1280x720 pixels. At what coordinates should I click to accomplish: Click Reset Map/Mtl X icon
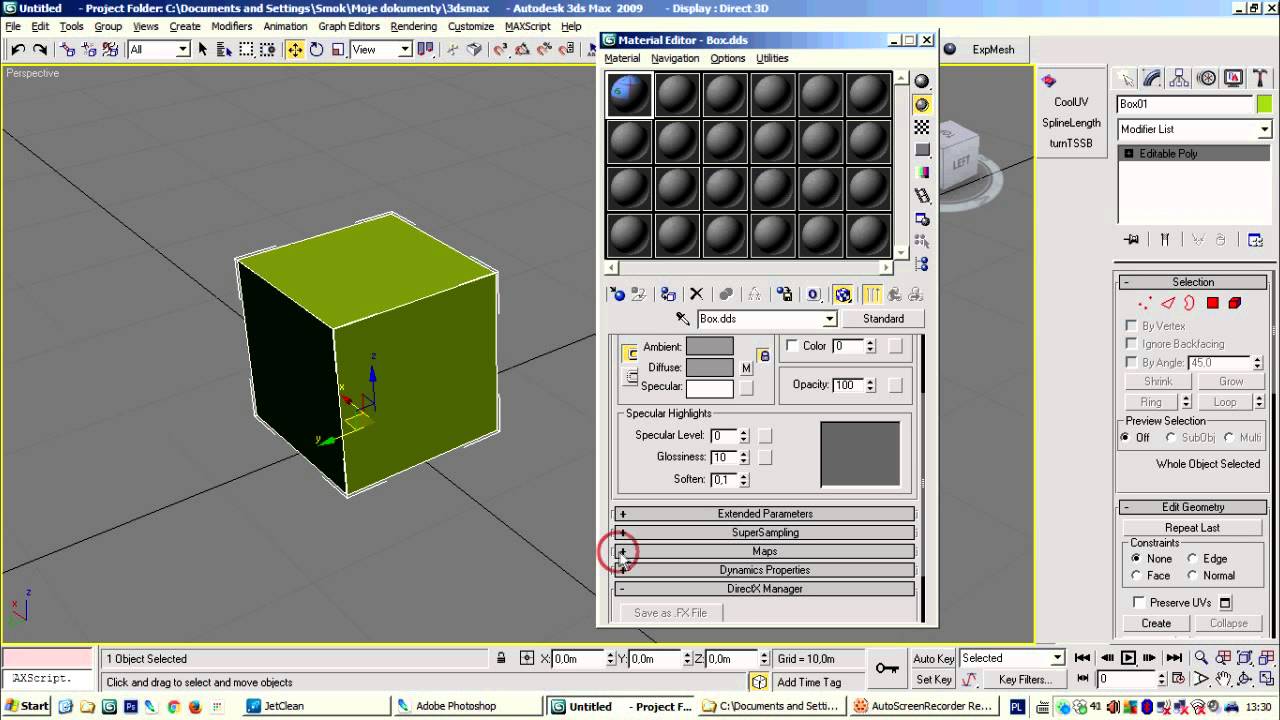(696, 294)
